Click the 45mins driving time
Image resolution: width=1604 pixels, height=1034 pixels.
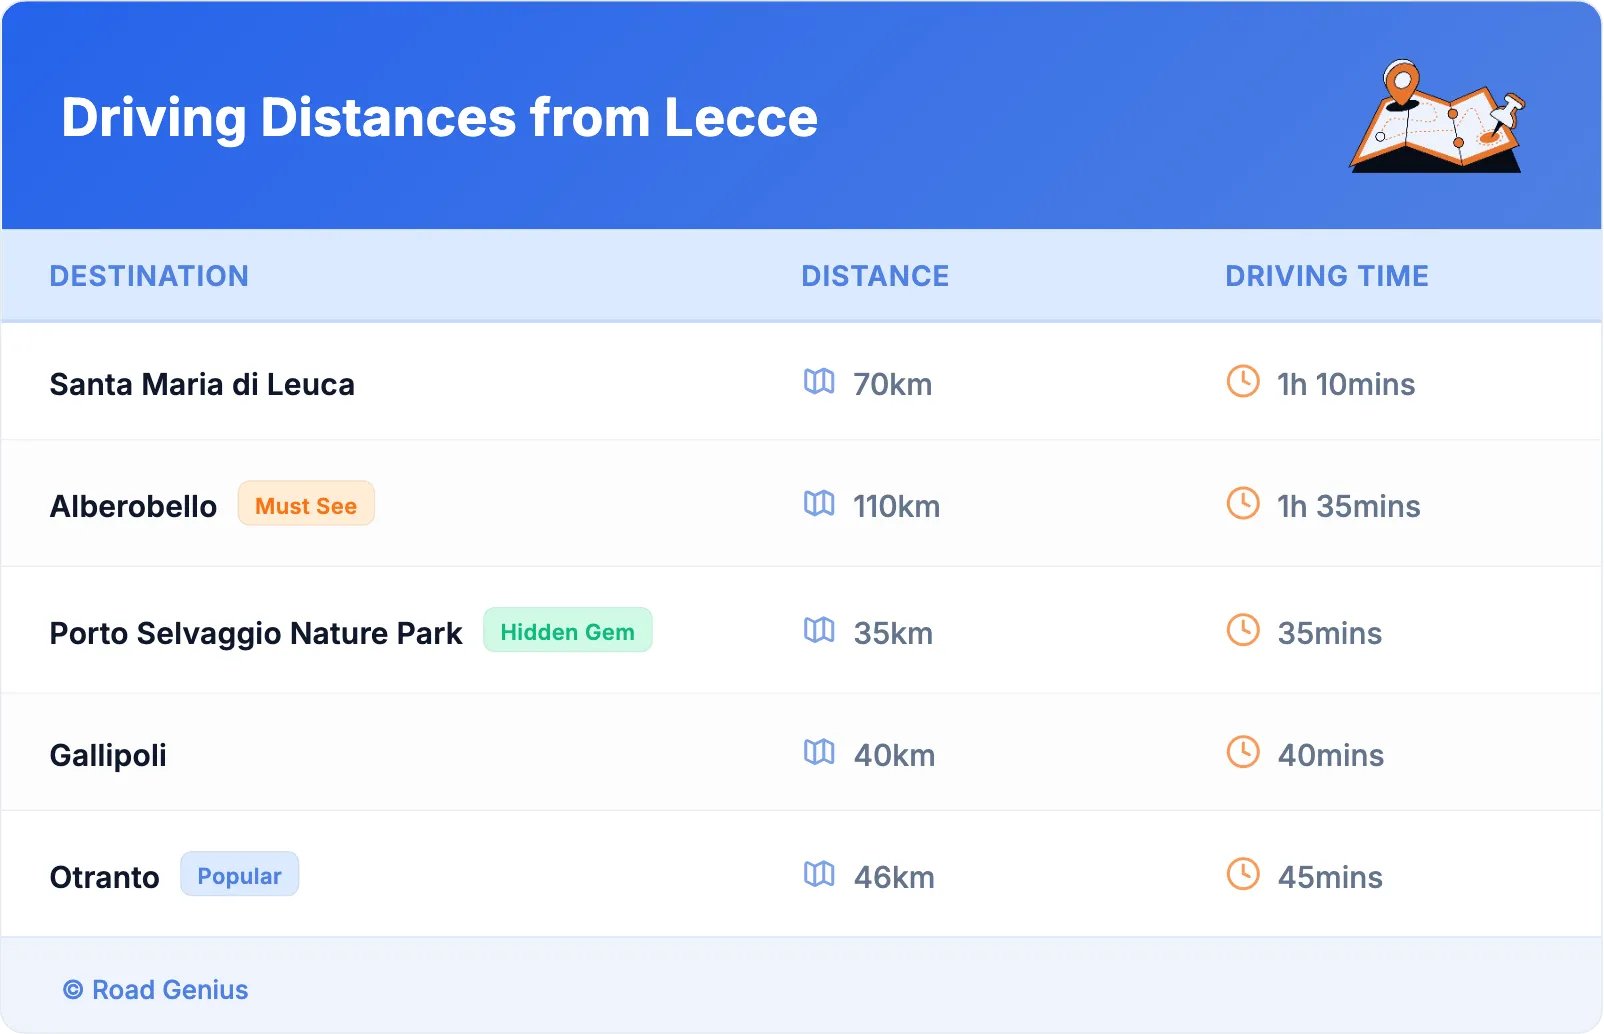coord(1330,877)
